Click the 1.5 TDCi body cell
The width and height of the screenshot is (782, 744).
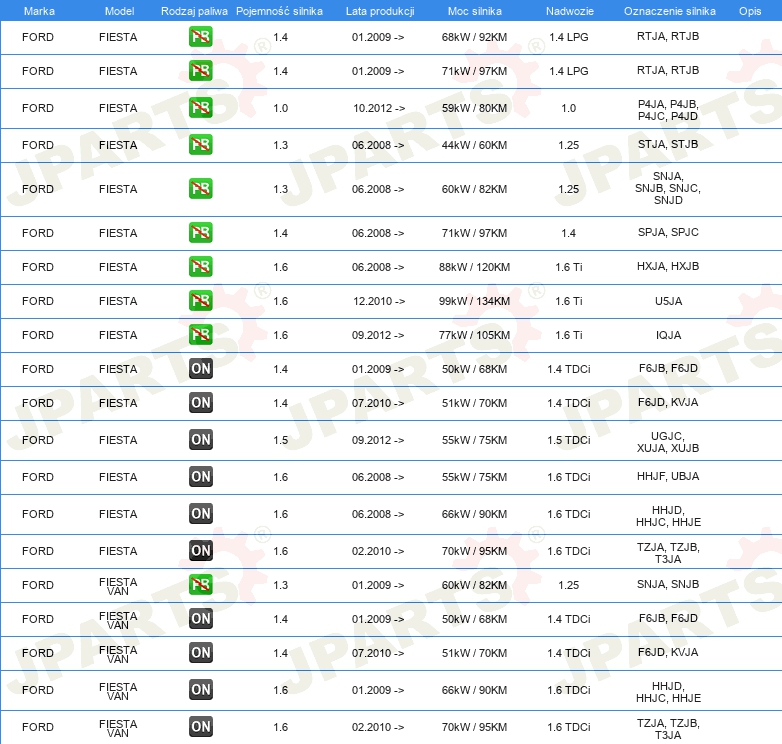pyautogui.click(x=569, y=440)
